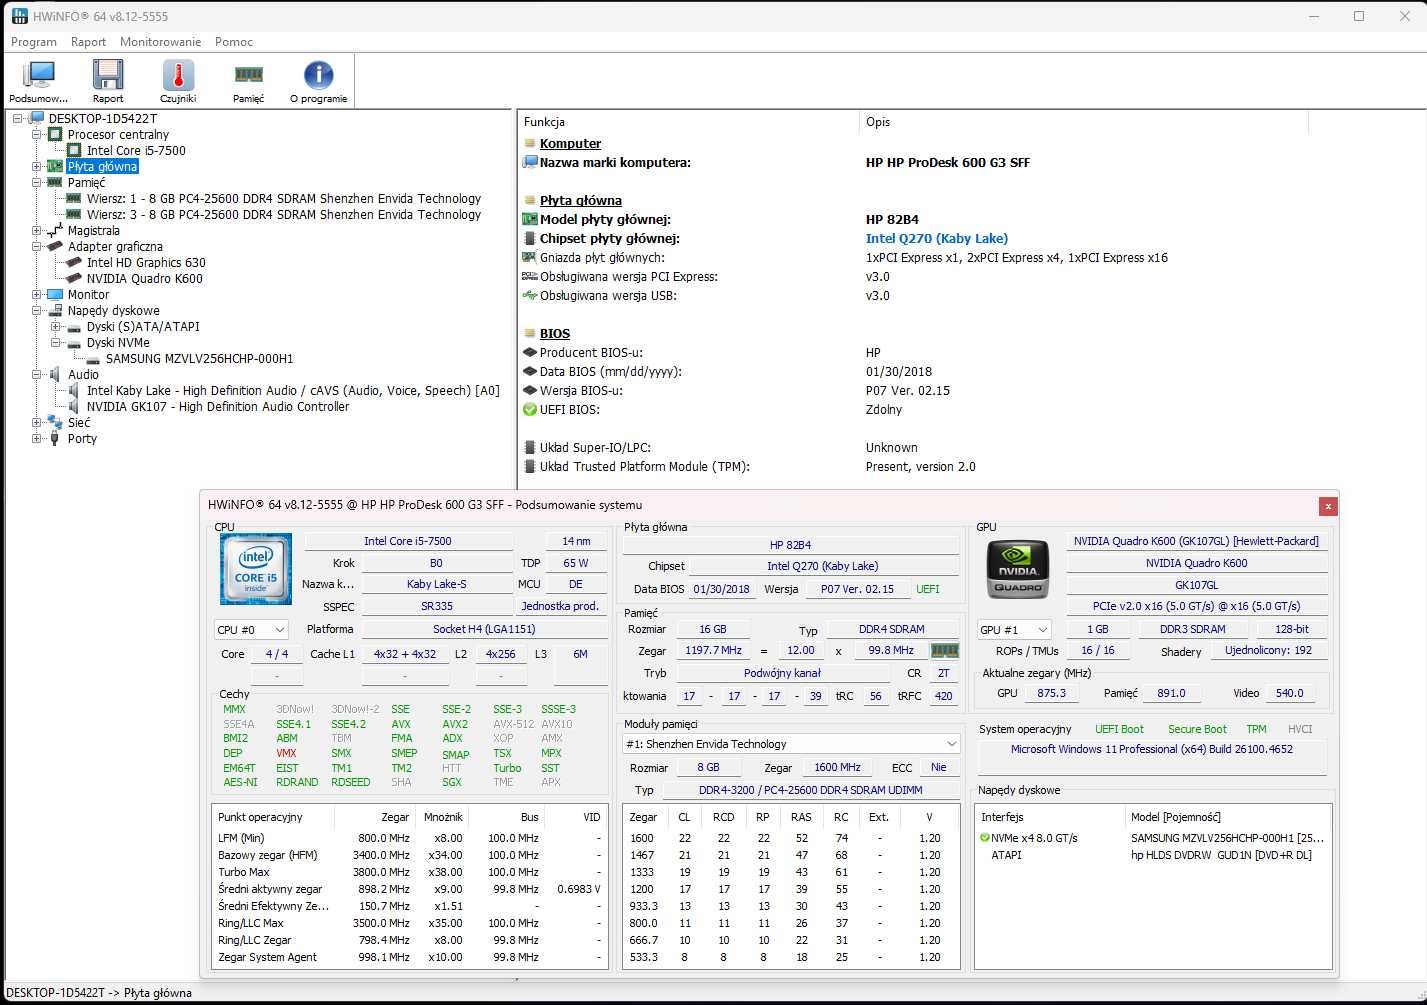The height and width of the screenshot is (1005, 1427).
Task: Click the Raport floppy disk icon
Action: click(x=108, y=76)
